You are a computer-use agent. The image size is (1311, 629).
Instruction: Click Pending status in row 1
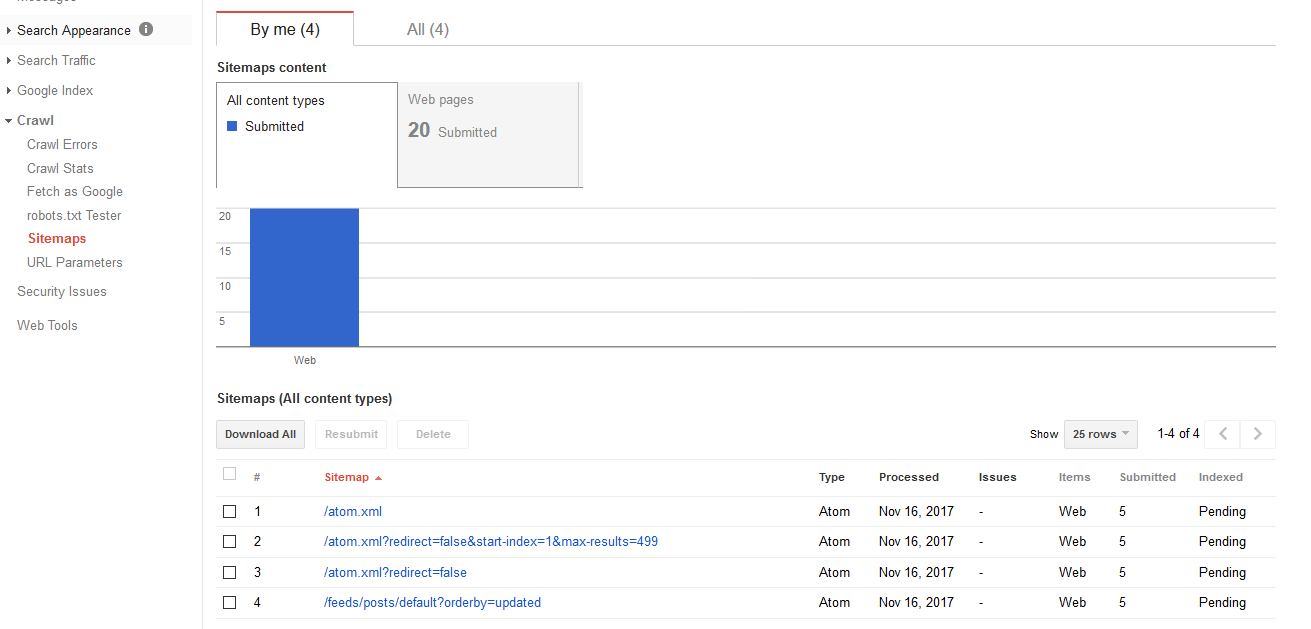click(x=1222, y=512)
